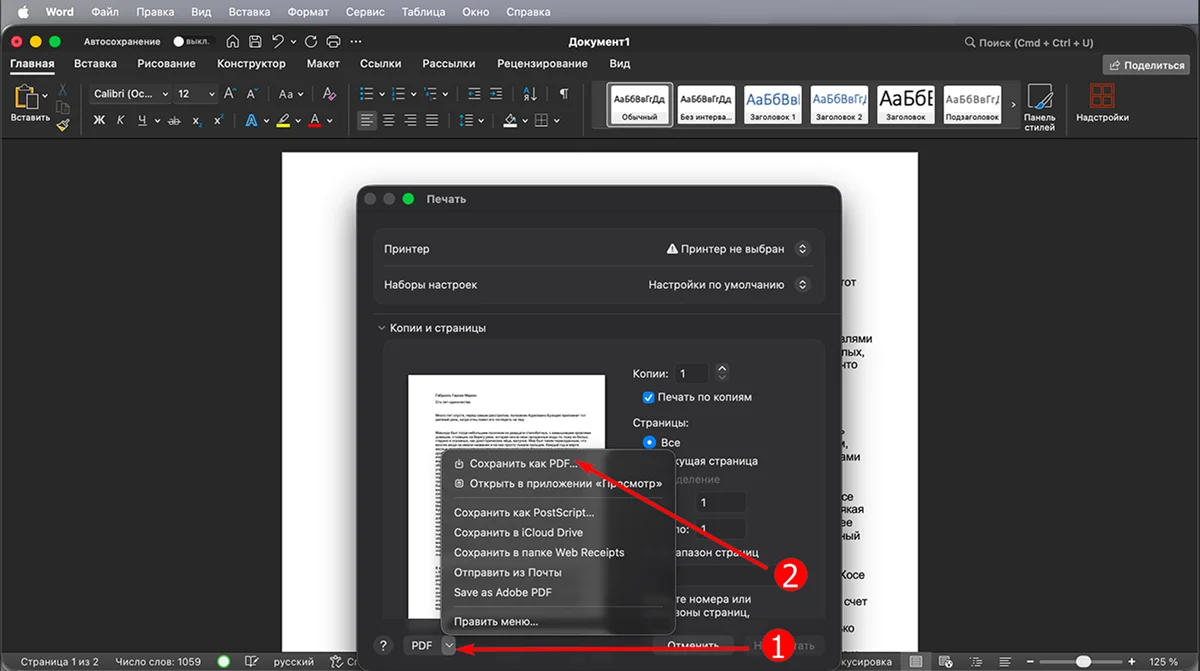Open the Рецензирование ribbon tab

coord(542,63)
